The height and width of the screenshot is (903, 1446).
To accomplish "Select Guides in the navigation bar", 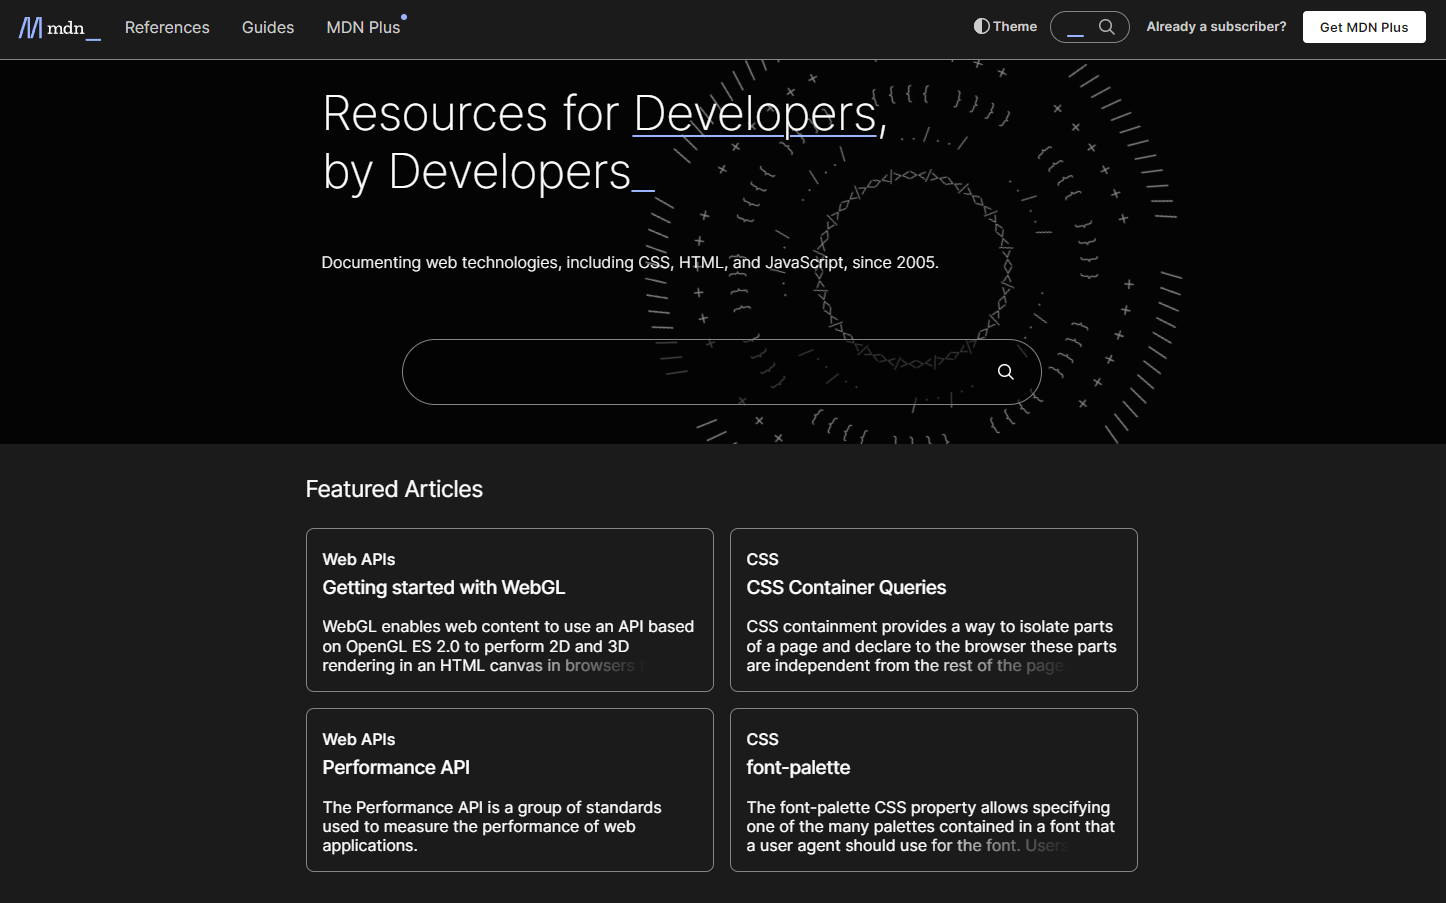I will 267,27.
